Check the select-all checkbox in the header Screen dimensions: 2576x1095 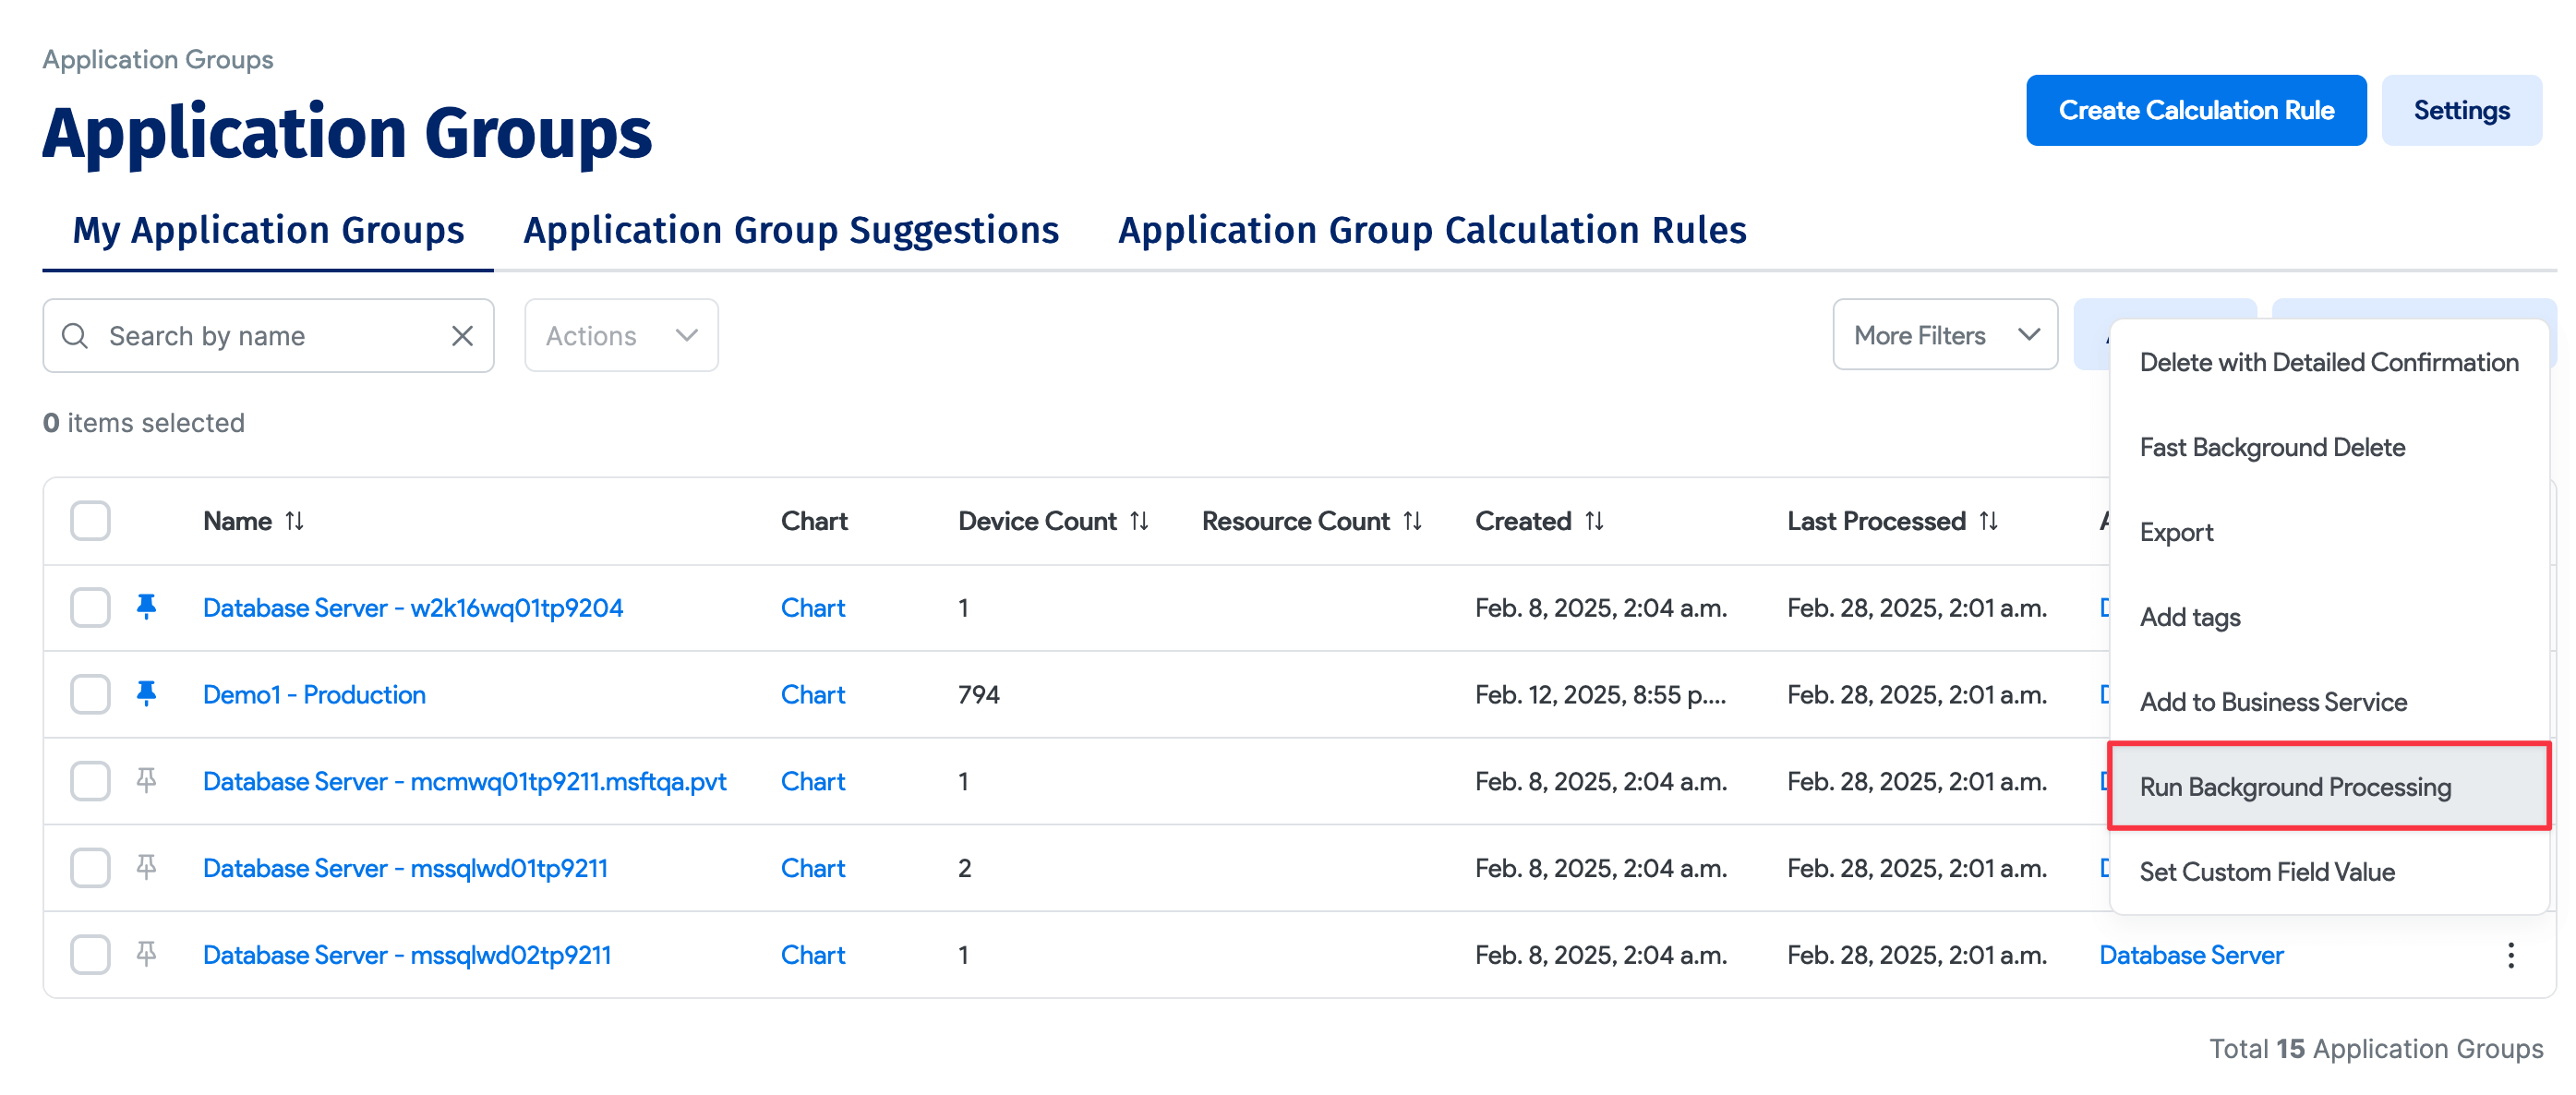[90, 521]
